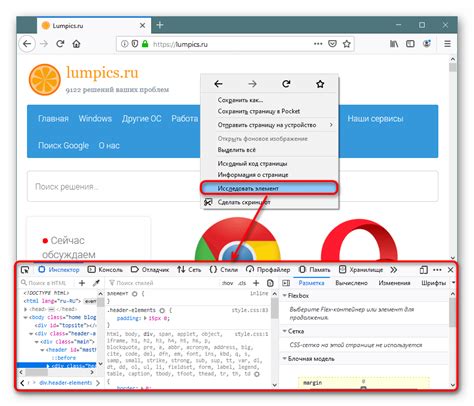Show more devtools tabs via double chevron
Screen dimensions: 474x406
coord(394,270)
